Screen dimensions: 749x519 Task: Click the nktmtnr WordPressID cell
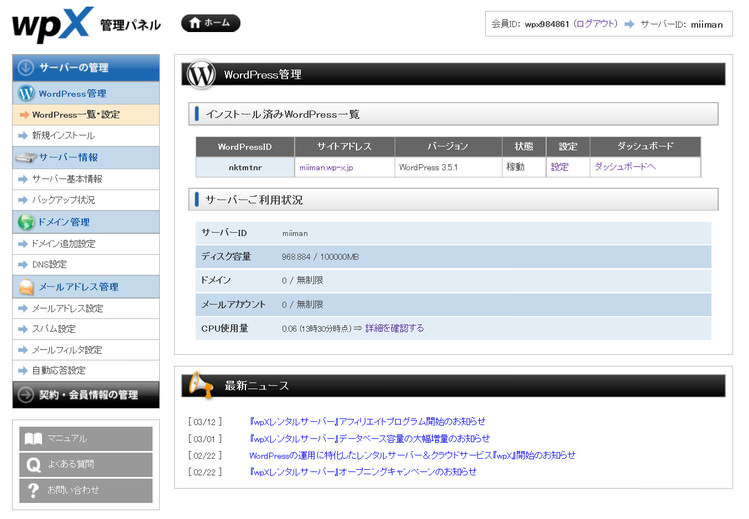[x=245, y=168]
